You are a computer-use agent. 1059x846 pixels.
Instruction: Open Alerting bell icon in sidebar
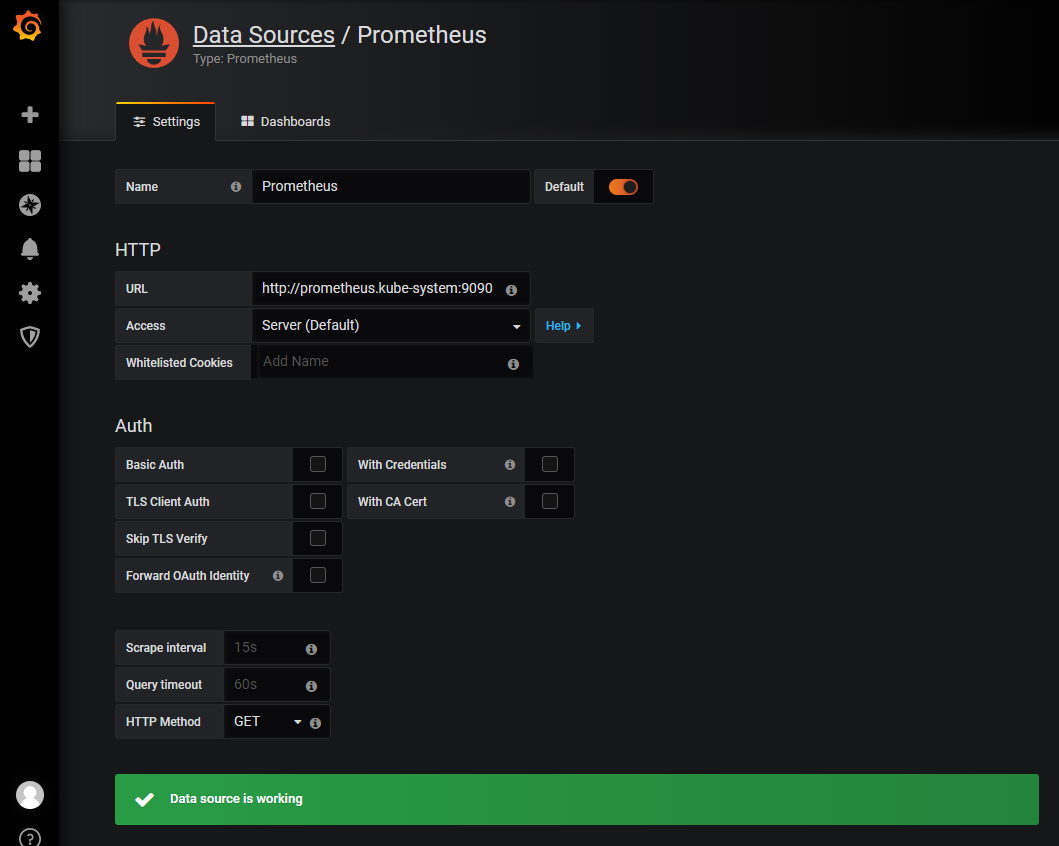click(30, 248)
